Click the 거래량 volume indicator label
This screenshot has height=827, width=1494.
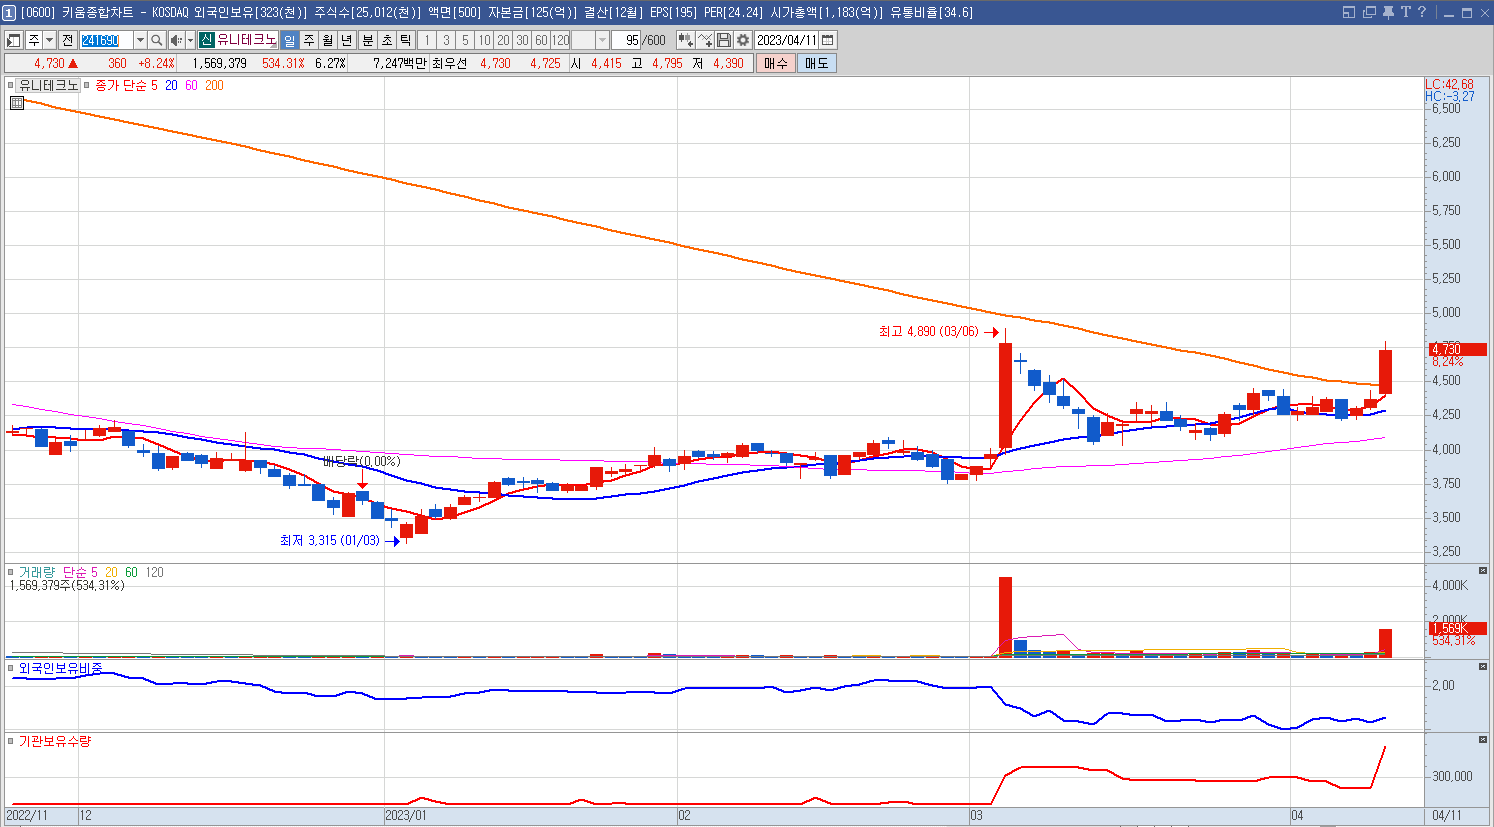[35, 572]
